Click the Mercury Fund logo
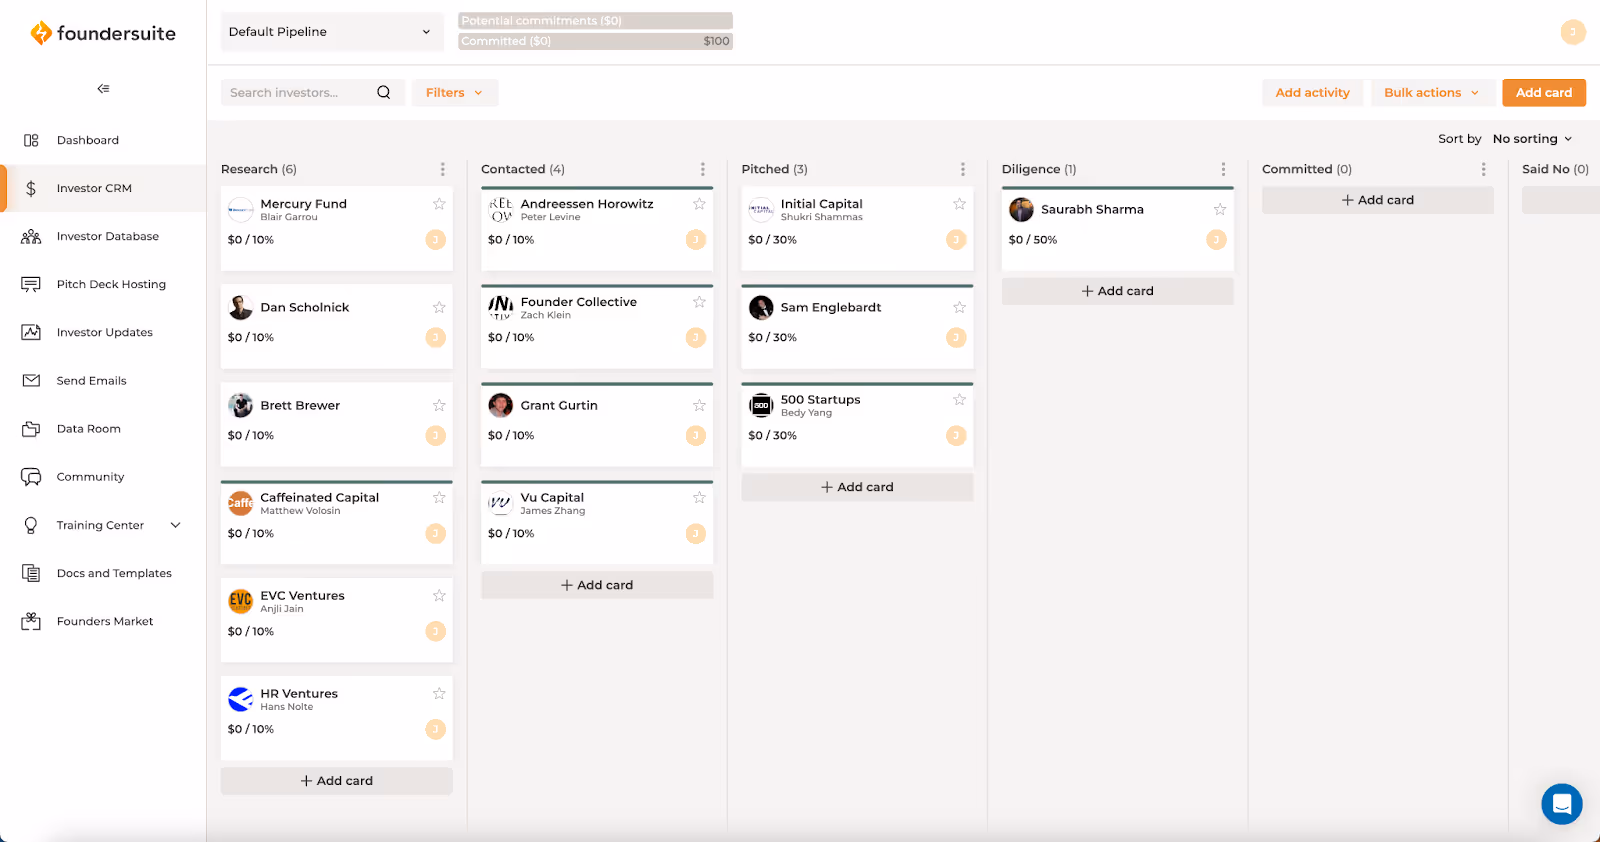This screenshot has width=1600, height=842. point(240,209)
